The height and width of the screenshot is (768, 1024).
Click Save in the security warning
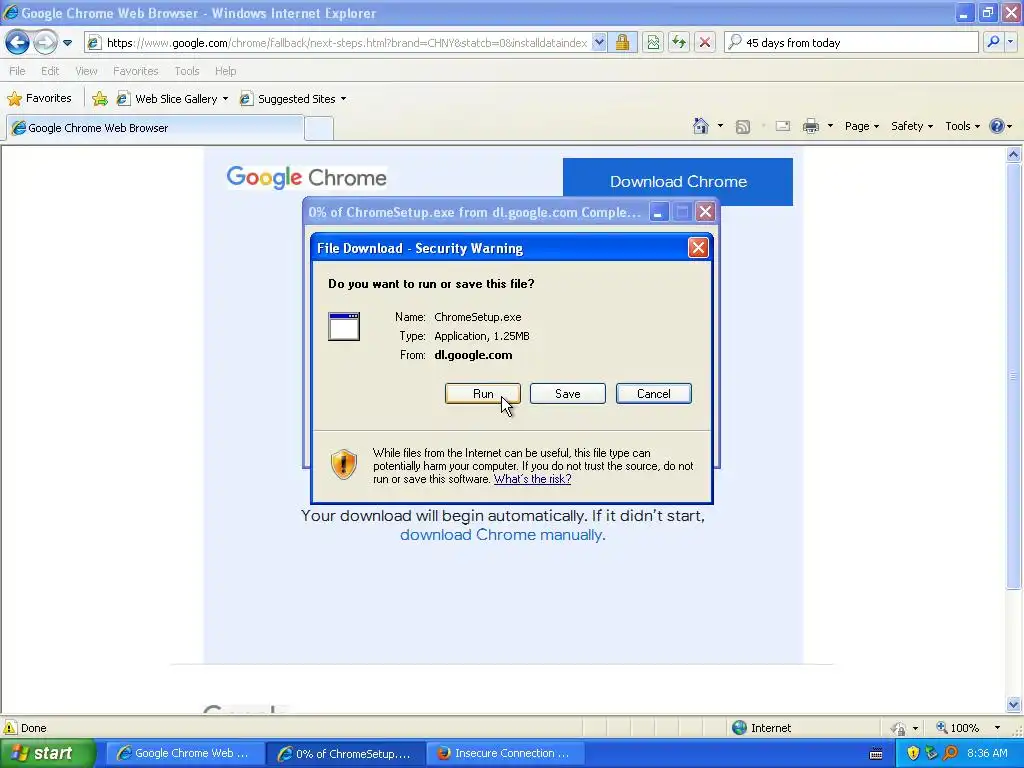[568, 394]
